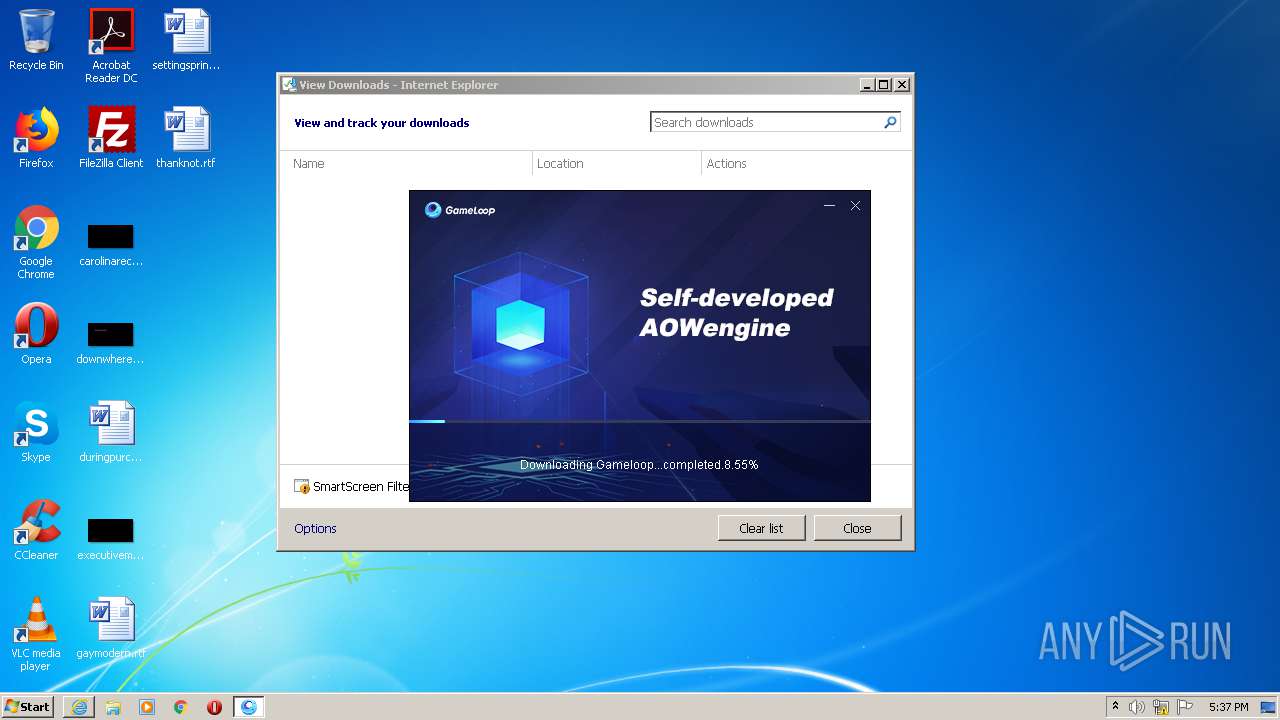This screenshot has height=720, width=1280.
Task: Launch Firefox from the desktop
Action: coord(36,137)
